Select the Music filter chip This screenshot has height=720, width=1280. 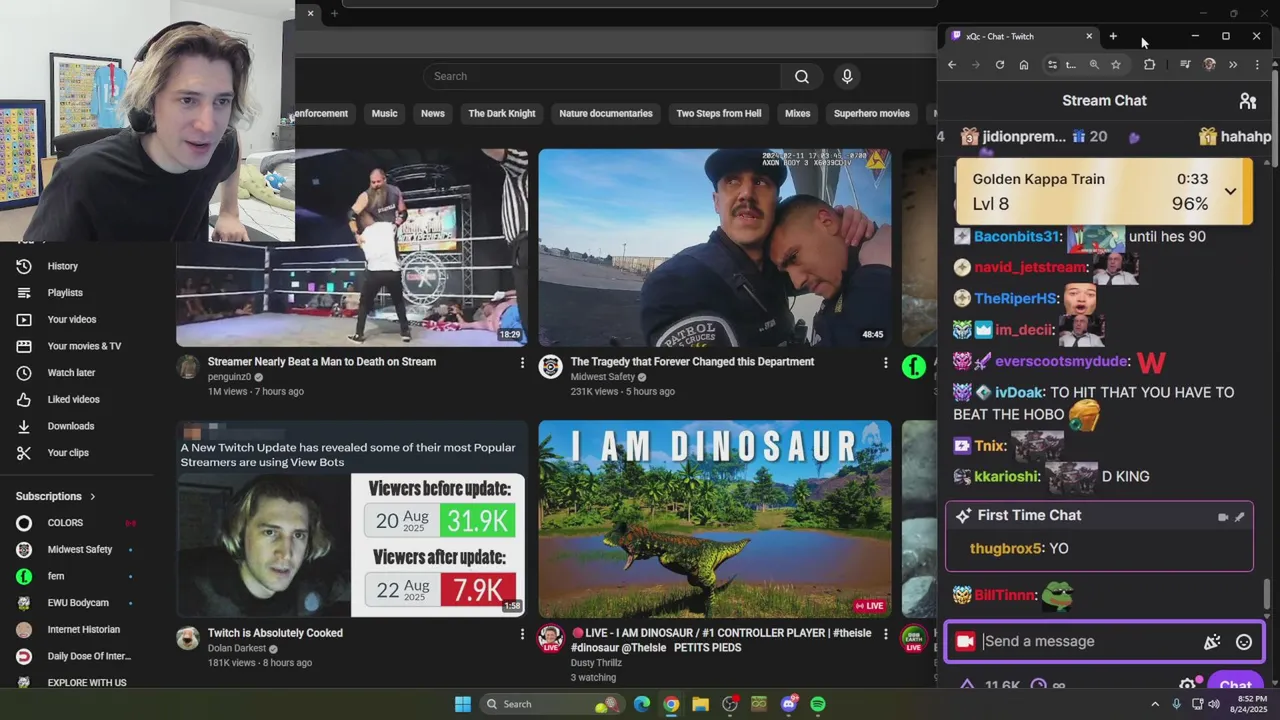tap(385, 114)
